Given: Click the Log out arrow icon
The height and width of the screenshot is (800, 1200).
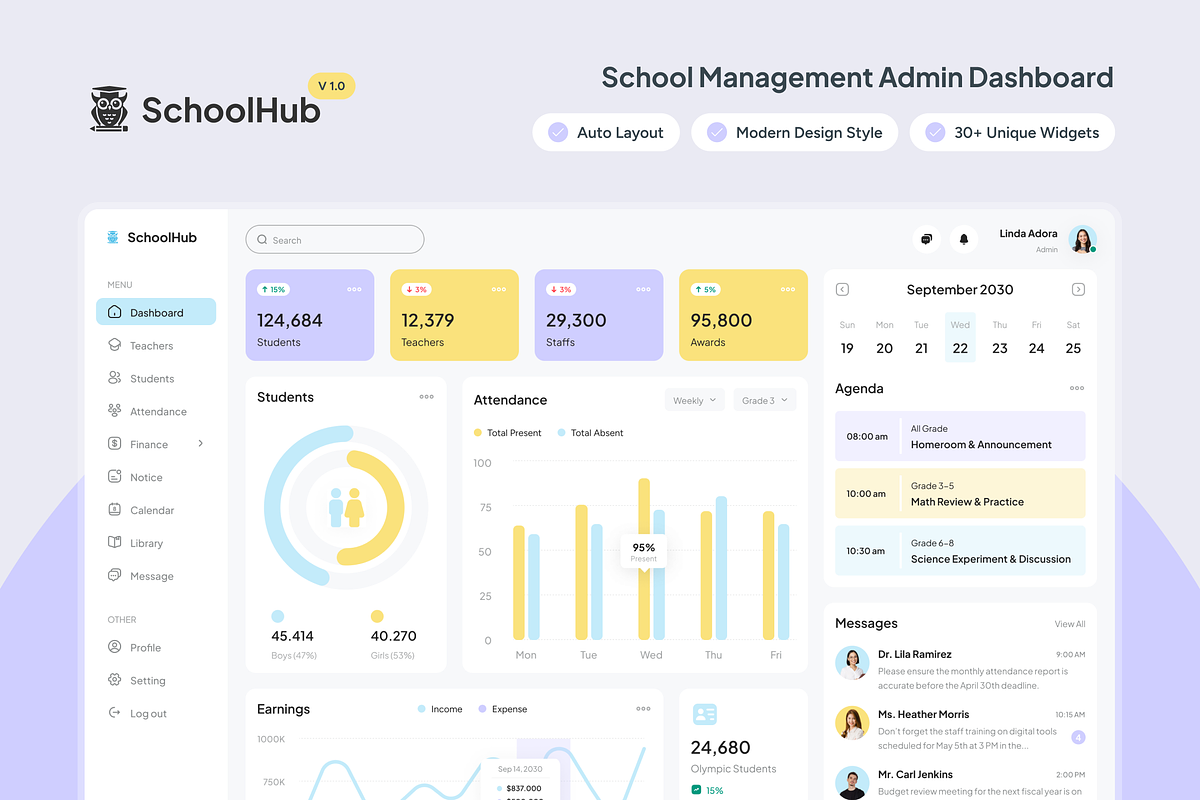Looking at the screenshot, I should (x=114, y=713).
